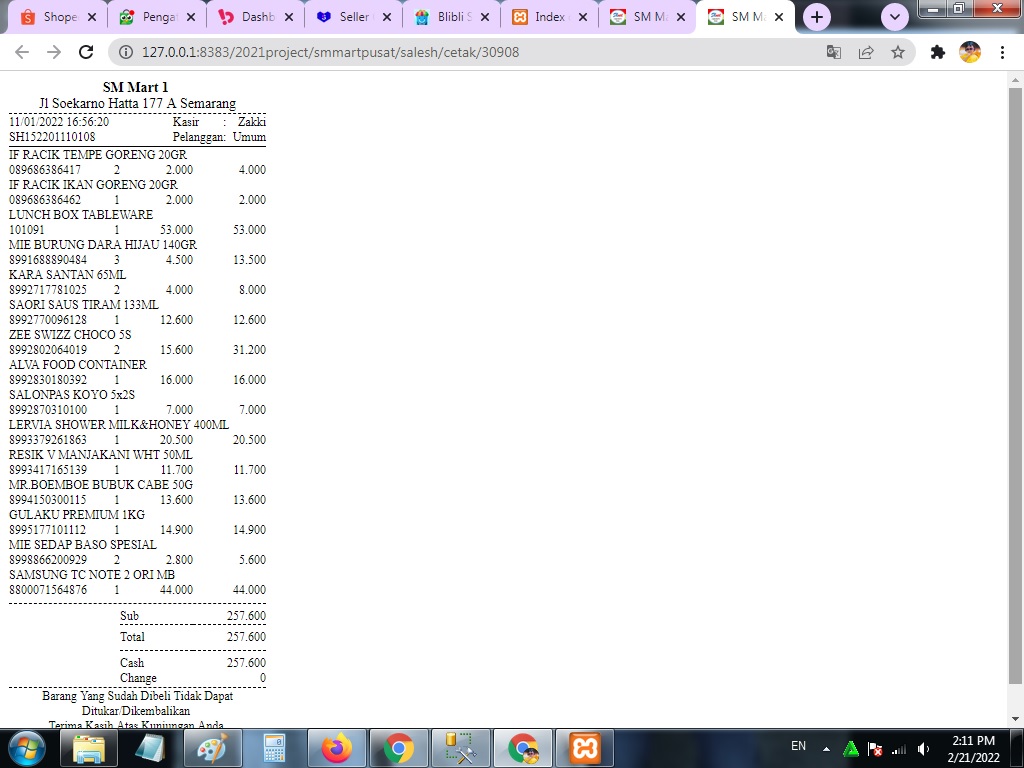The height and width of the screenshot is (768, 1024).
Task: Share this page via share icon
Action: 866,52
